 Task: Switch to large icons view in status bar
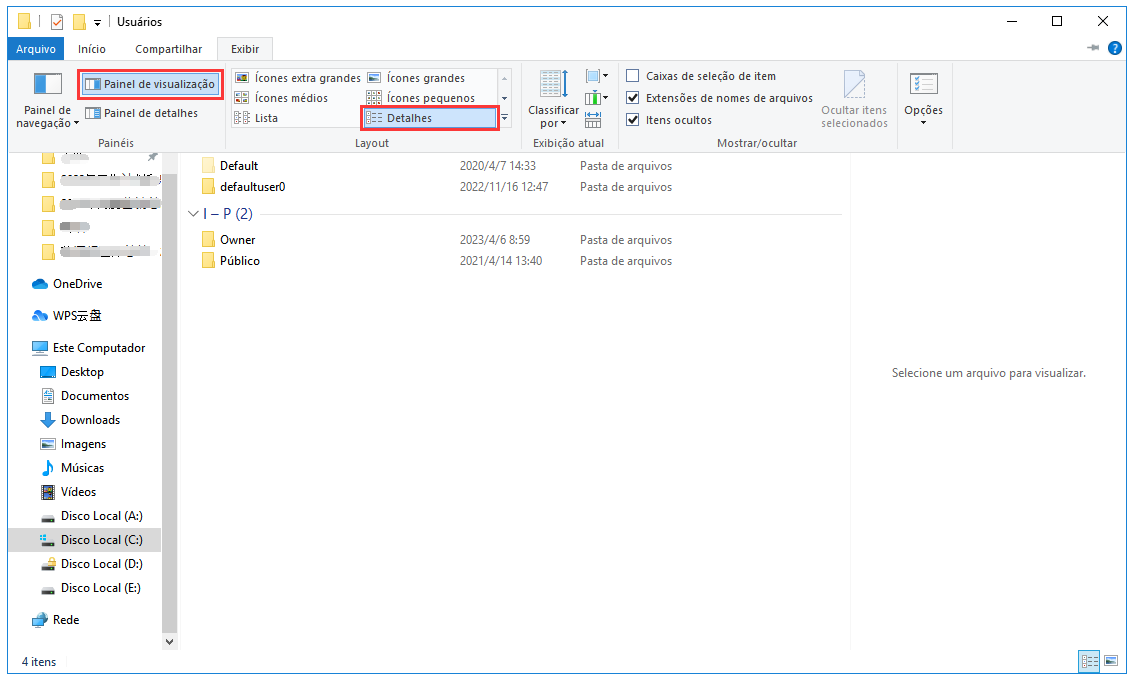[x=1113, y=661]
